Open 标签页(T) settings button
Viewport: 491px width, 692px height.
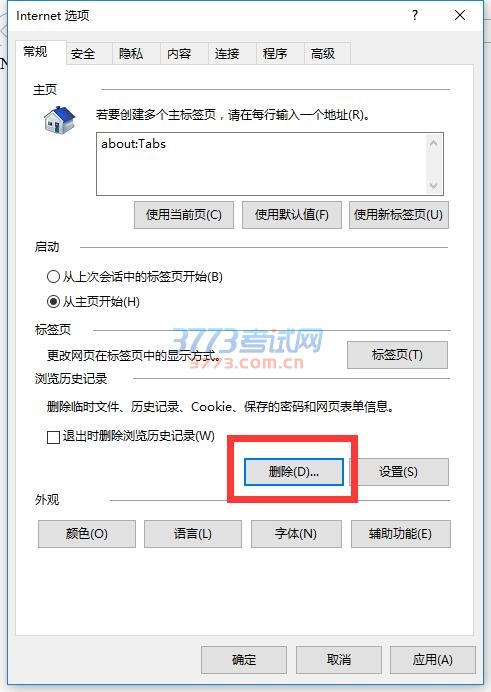pos(397,355)
